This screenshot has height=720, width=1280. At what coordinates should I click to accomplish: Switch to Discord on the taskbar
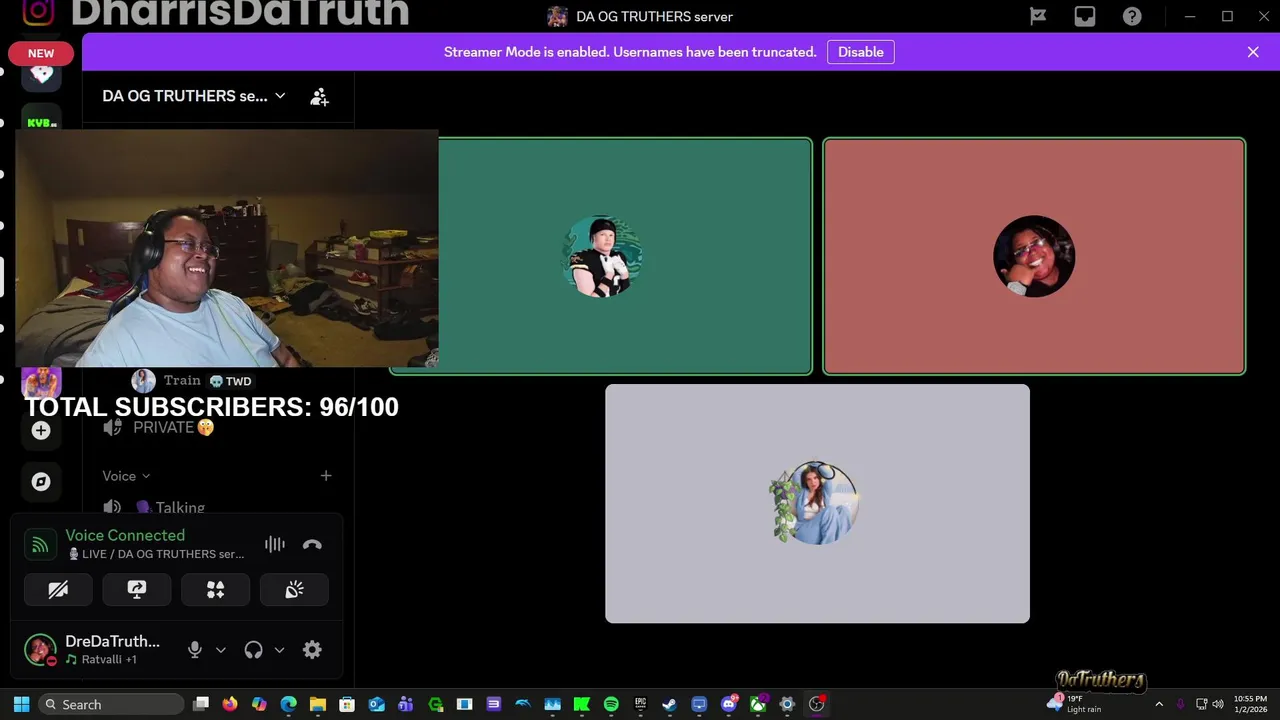[729, 704]
